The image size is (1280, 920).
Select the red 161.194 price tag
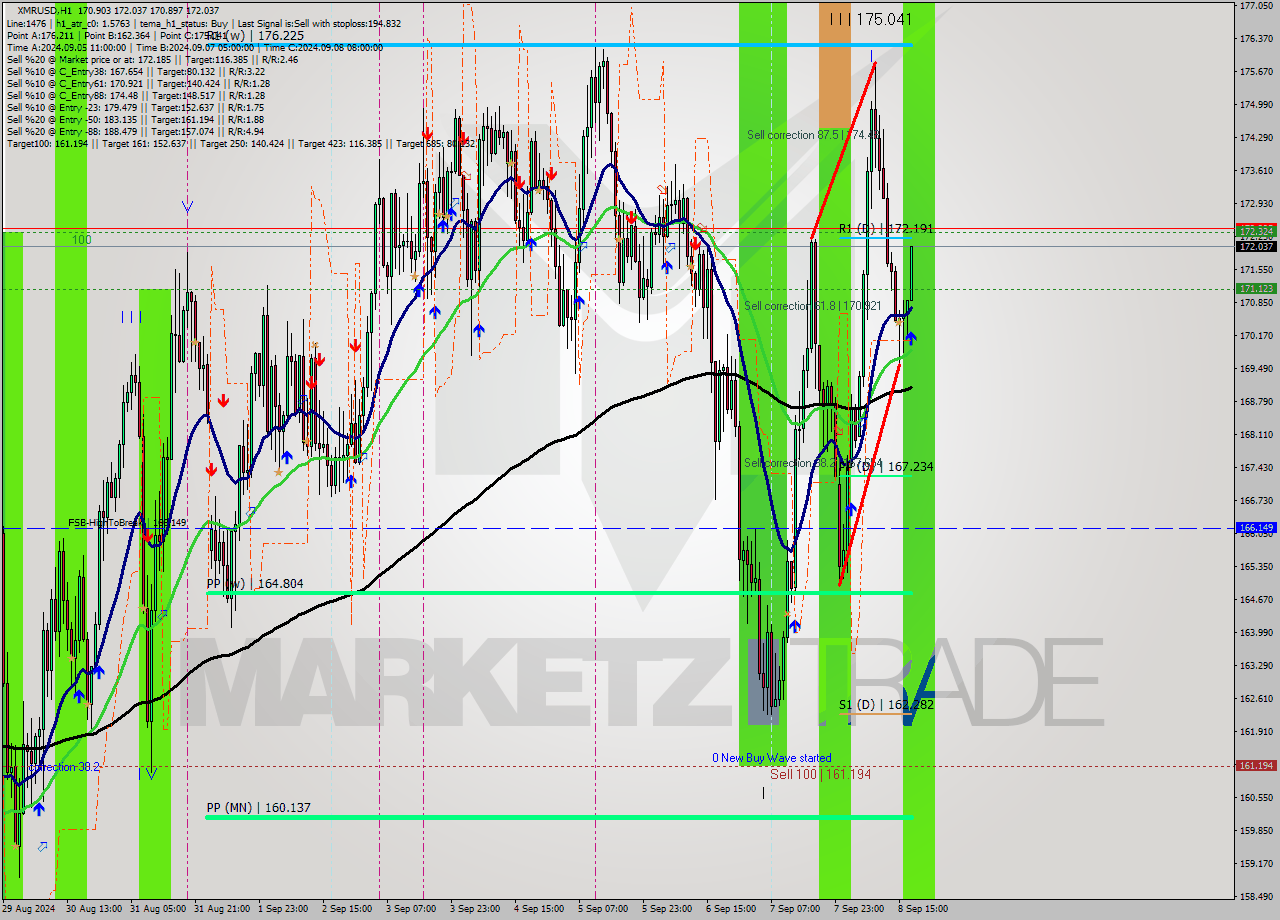(x=1255, y=766)
